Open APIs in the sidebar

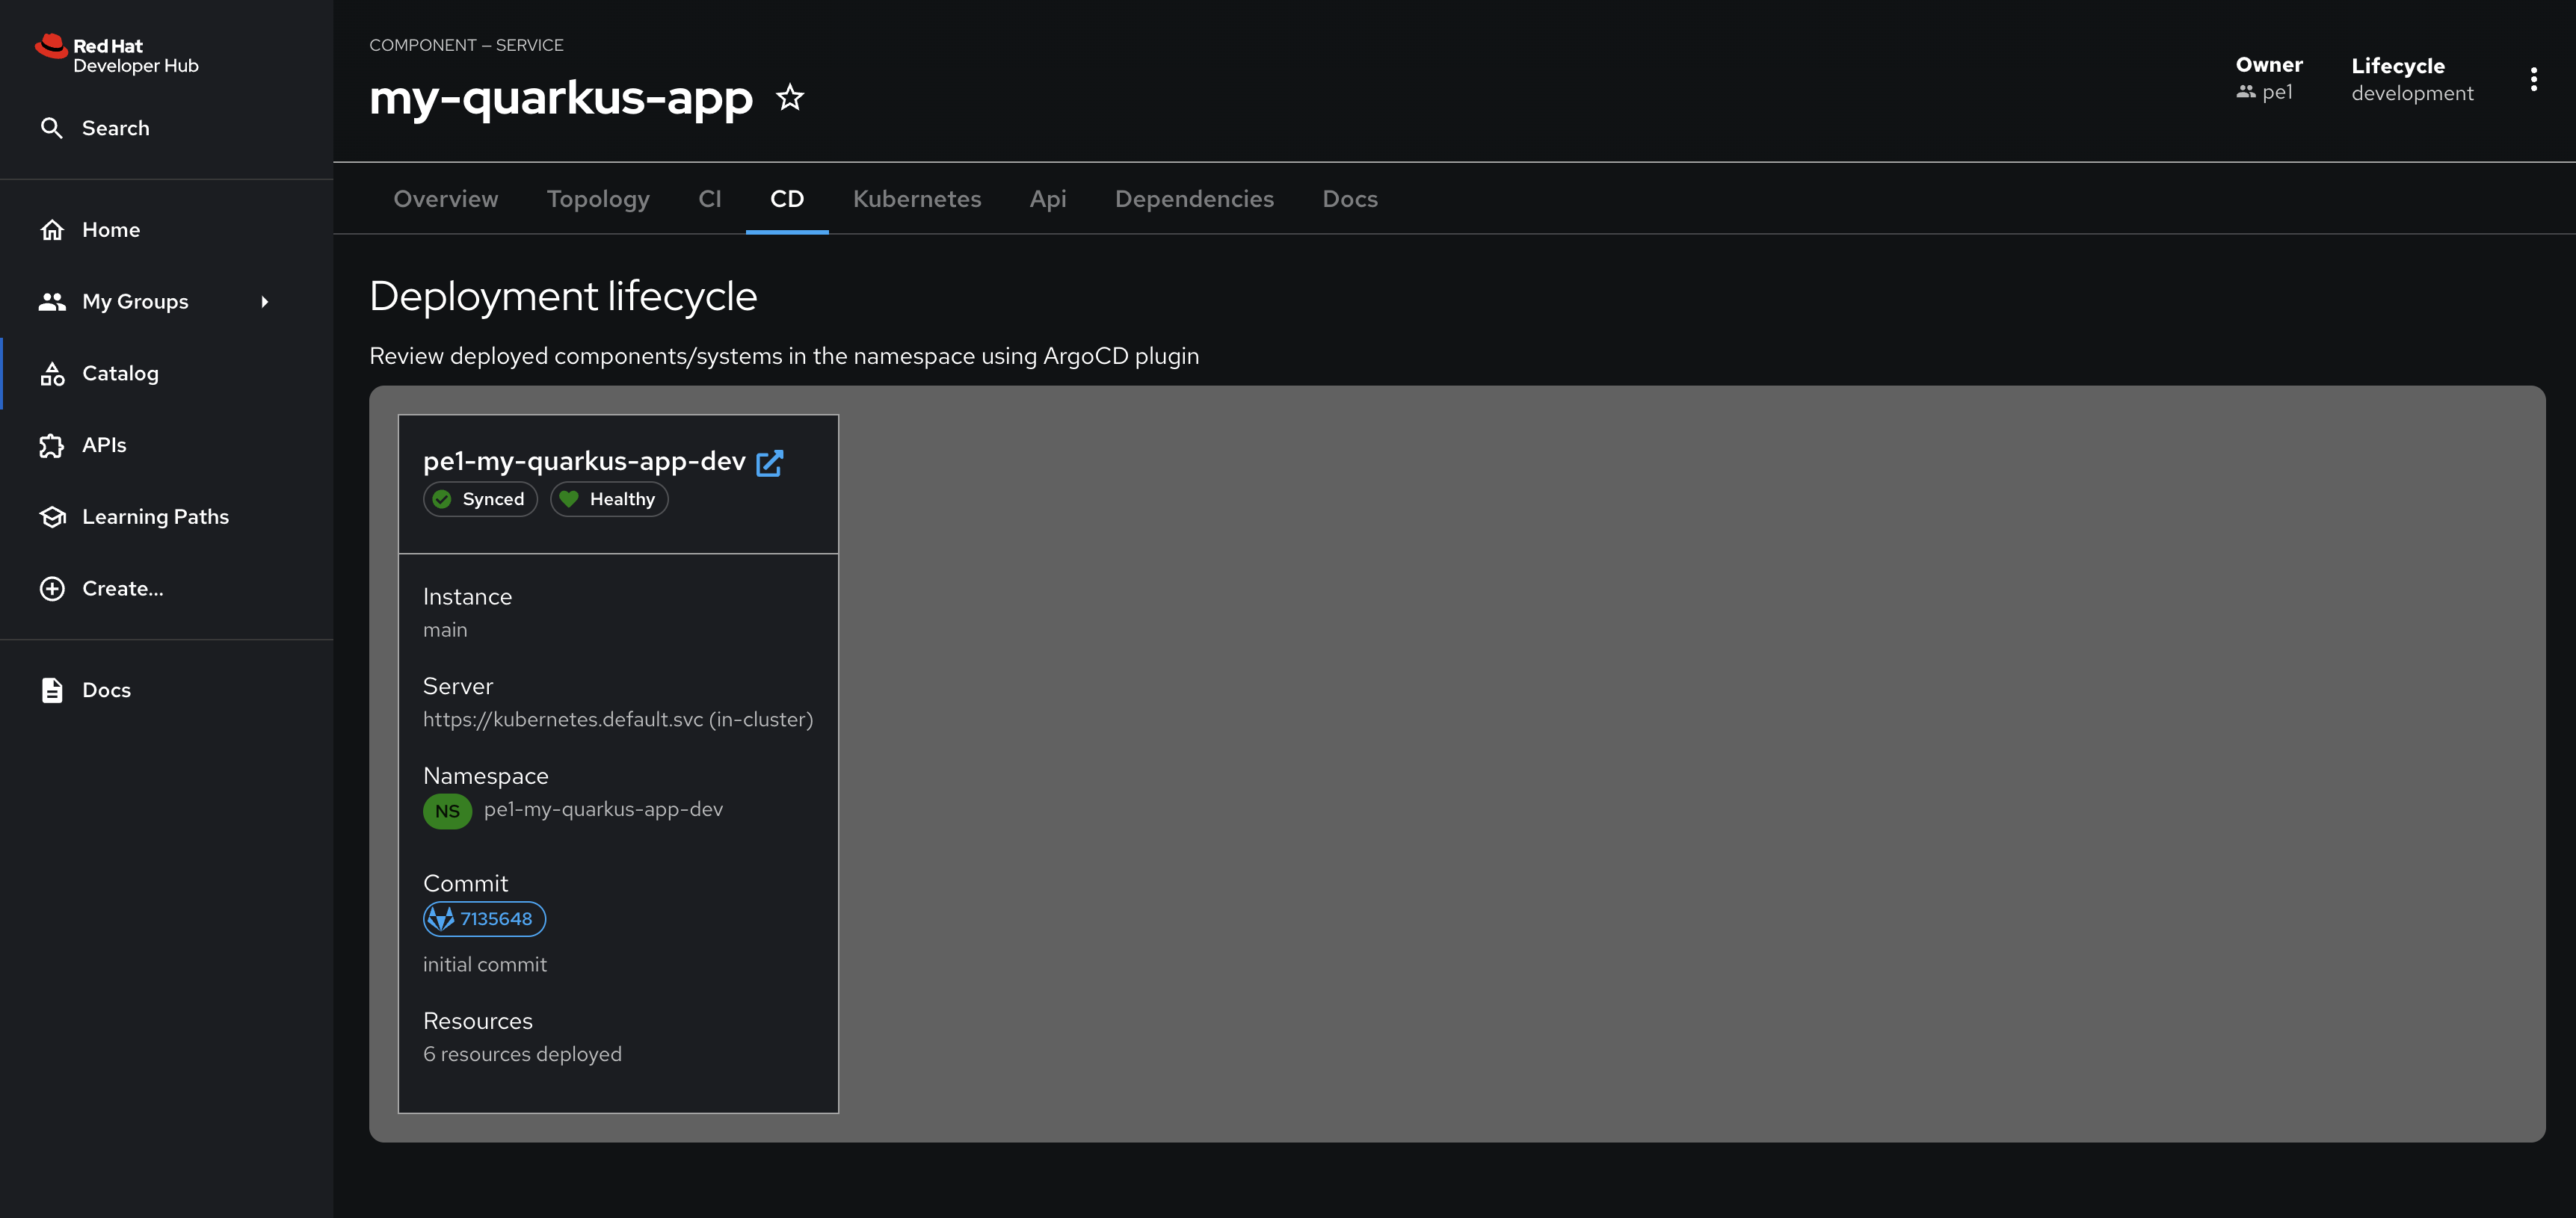[166, 445]
